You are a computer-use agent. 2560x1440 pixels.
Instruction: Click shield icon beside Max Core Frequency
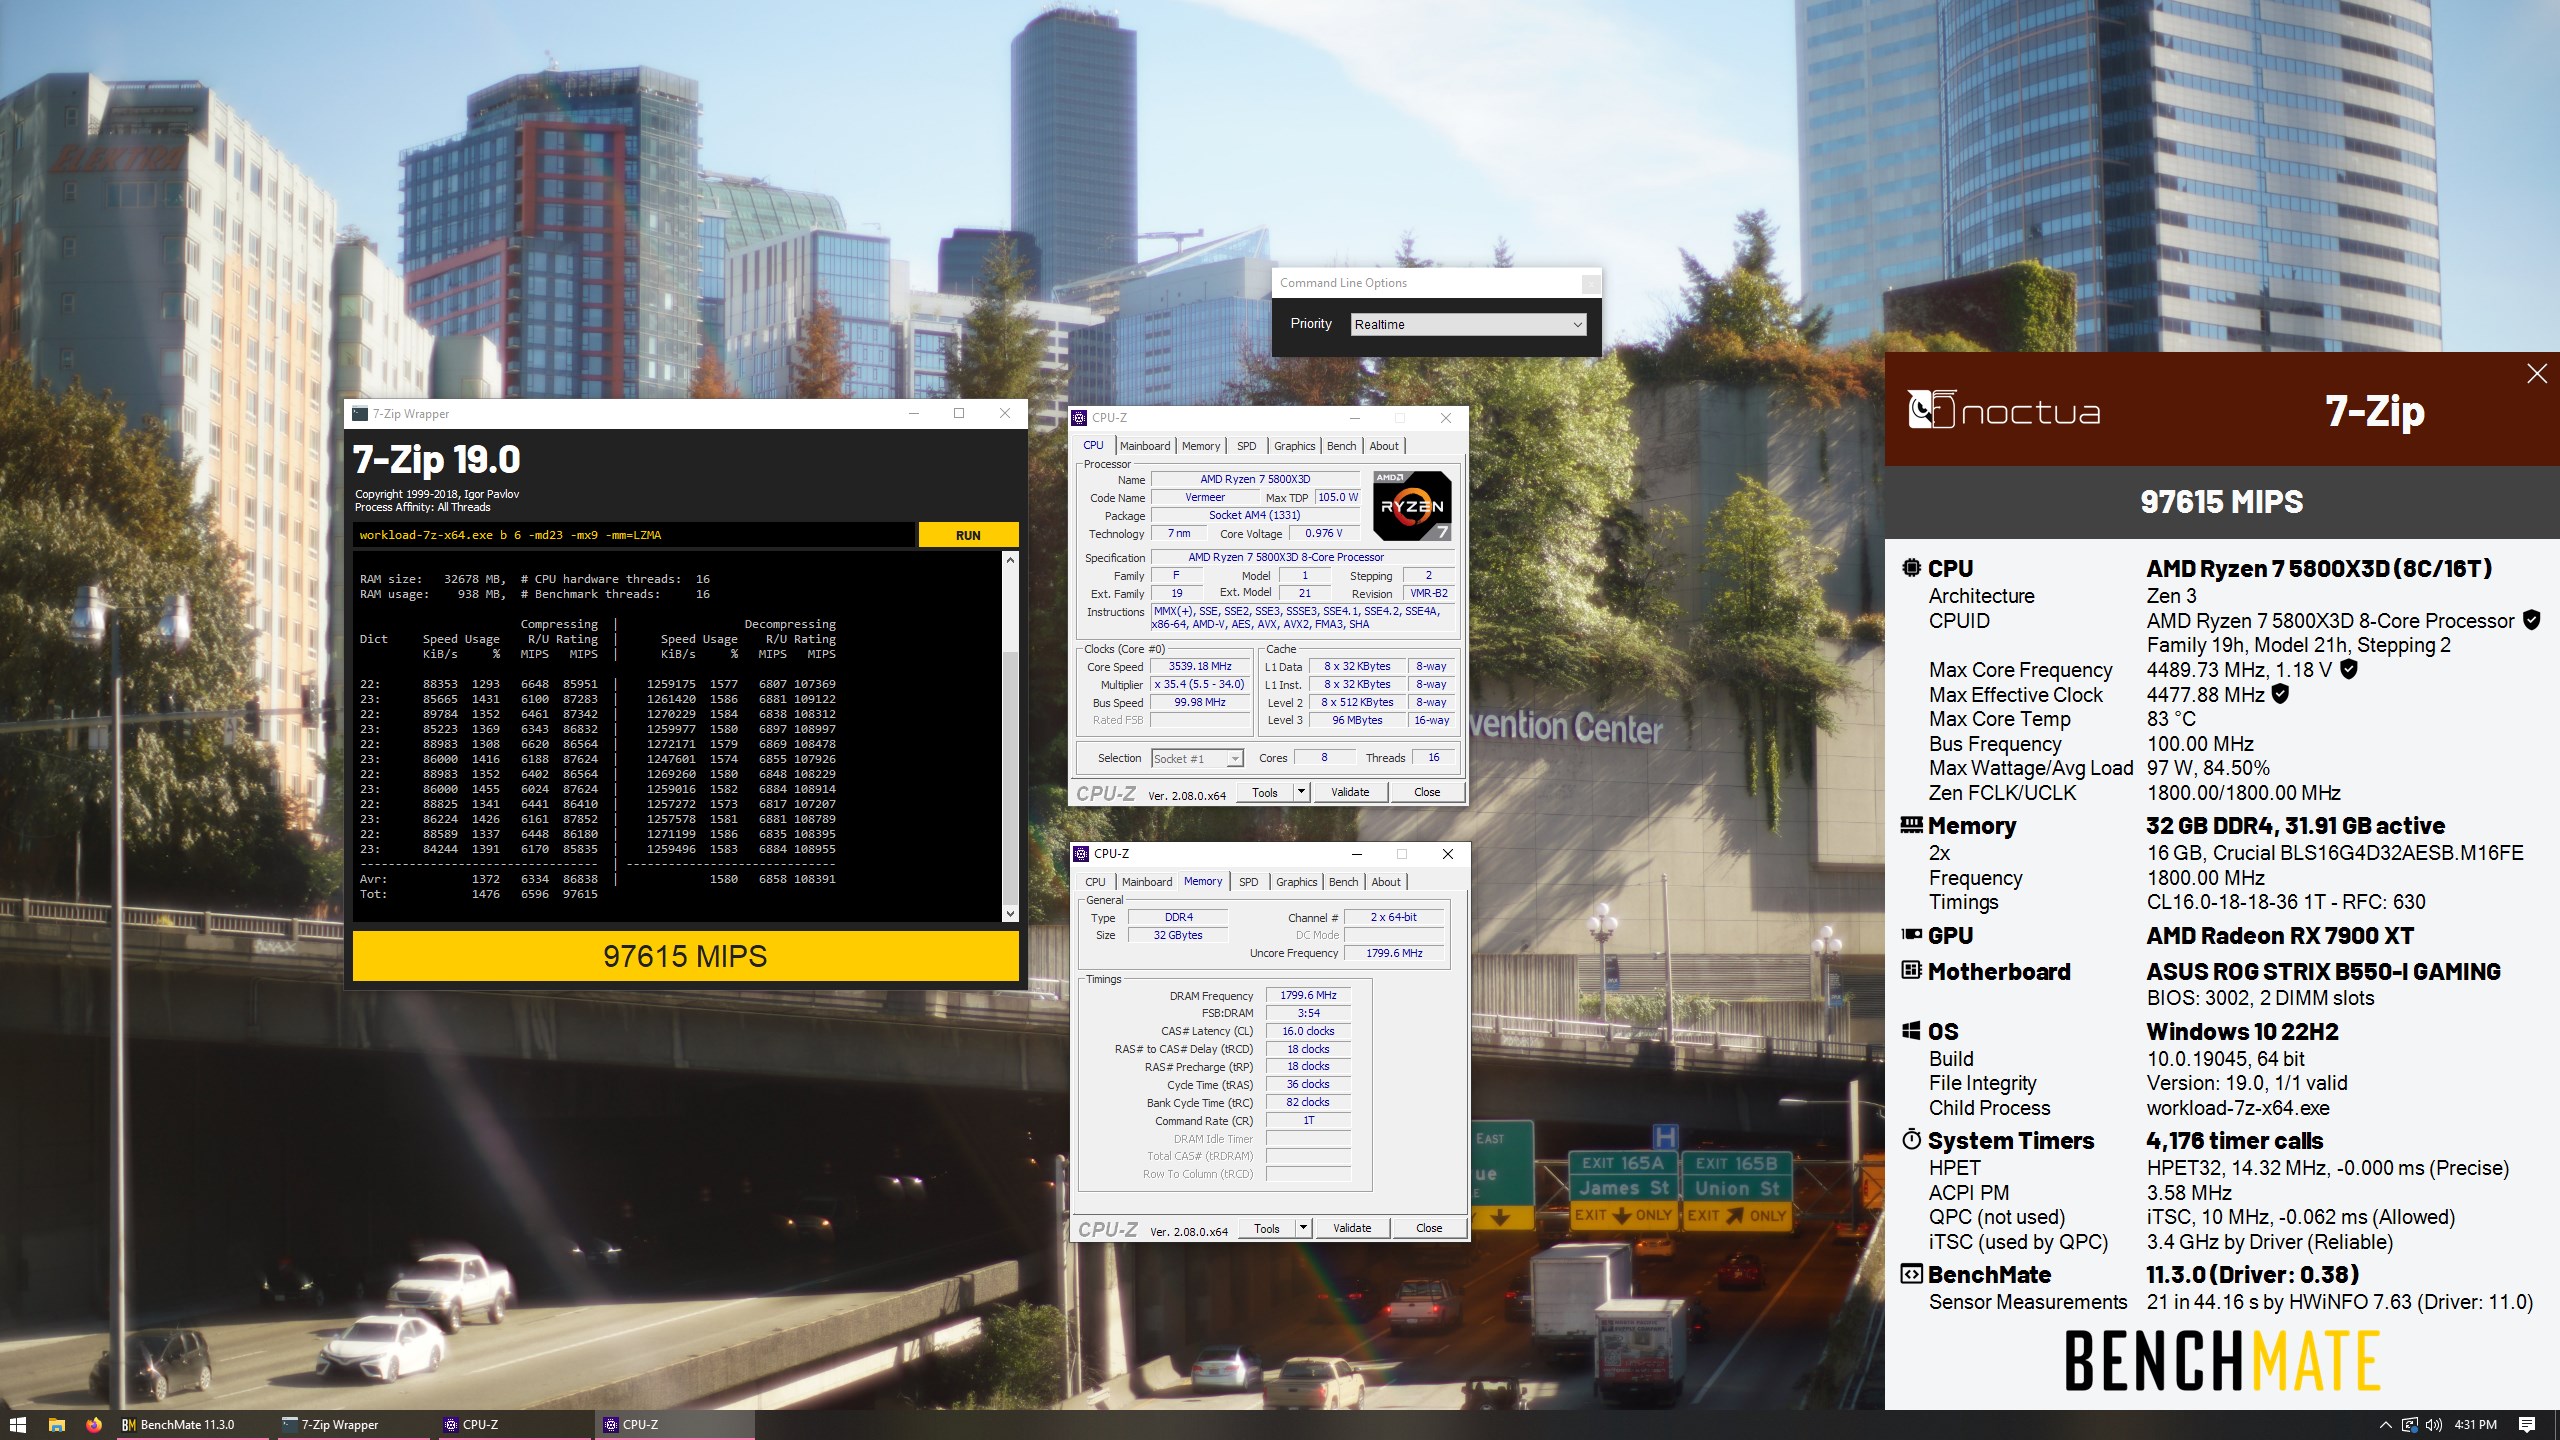pos(2349,669)
